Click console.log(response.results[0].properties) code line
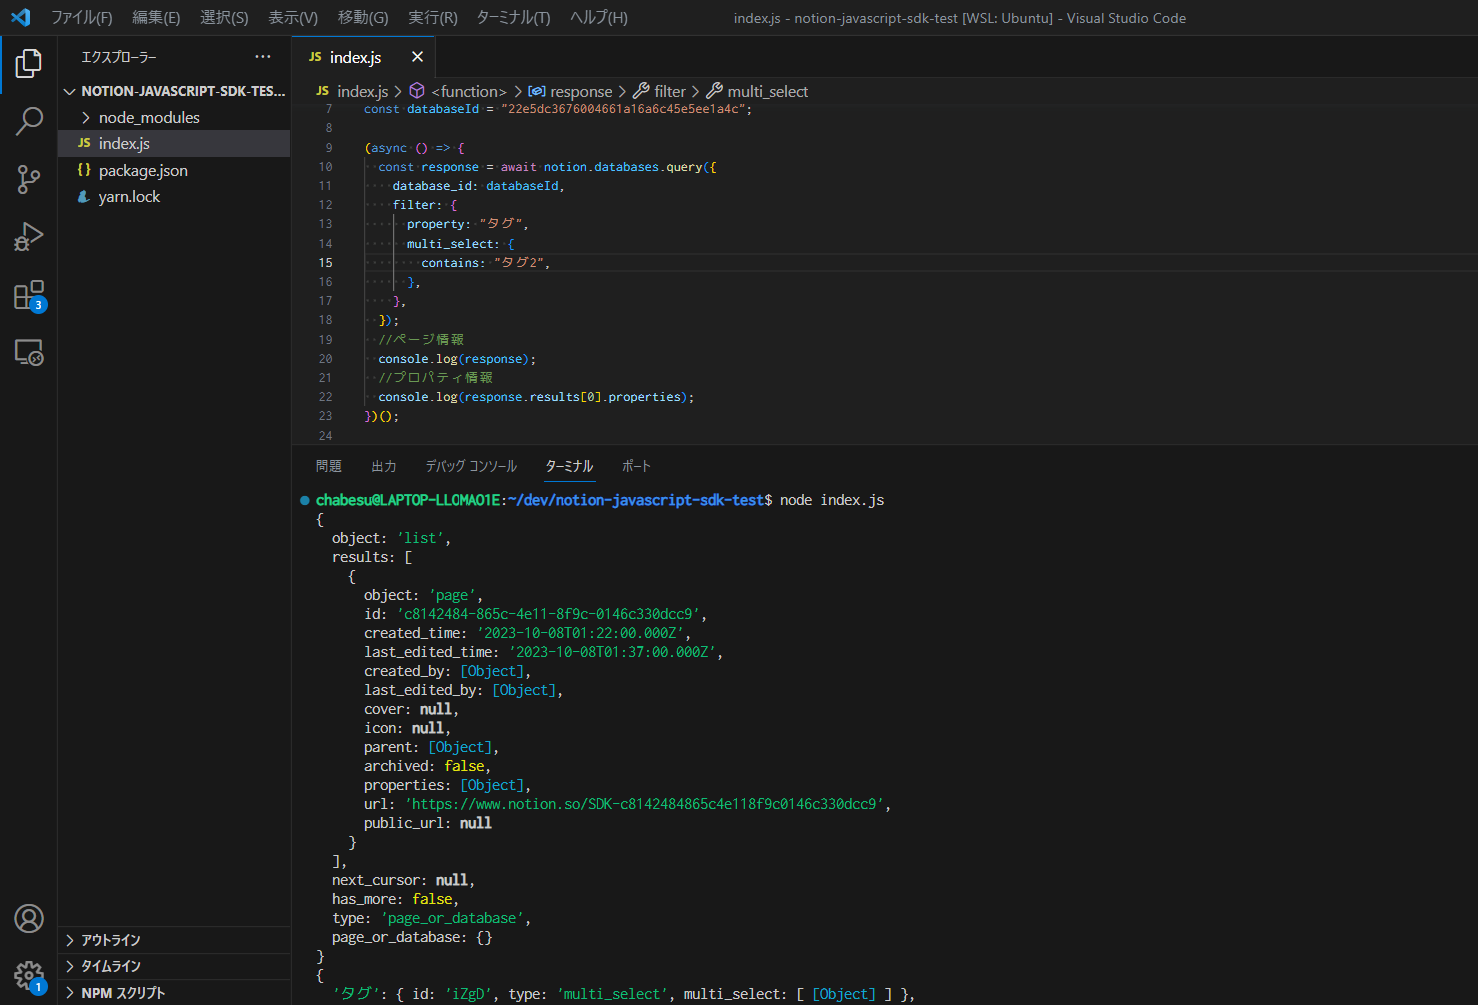 pyautogui.click(x=536, y=397)
